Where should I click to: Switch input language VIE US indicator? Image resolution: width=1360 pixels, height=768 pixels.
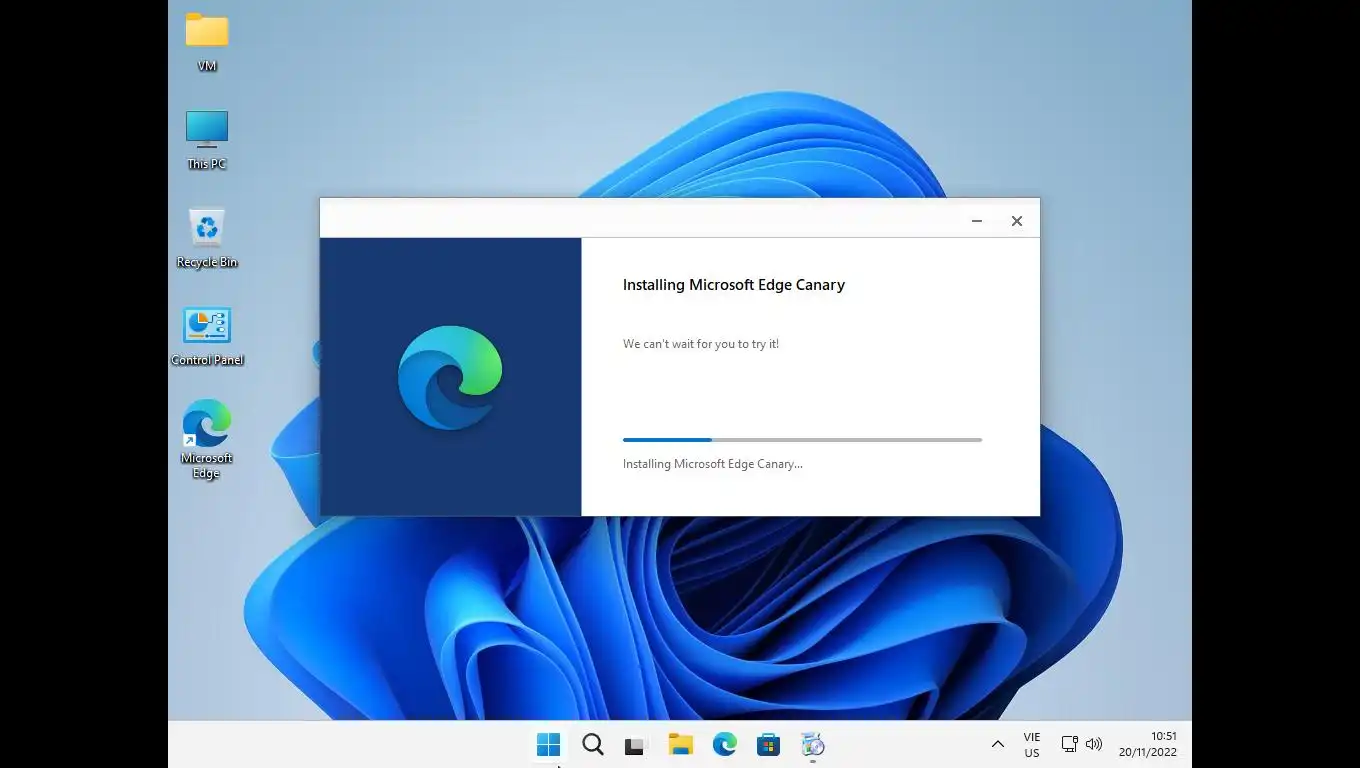tap(1032, 745)
